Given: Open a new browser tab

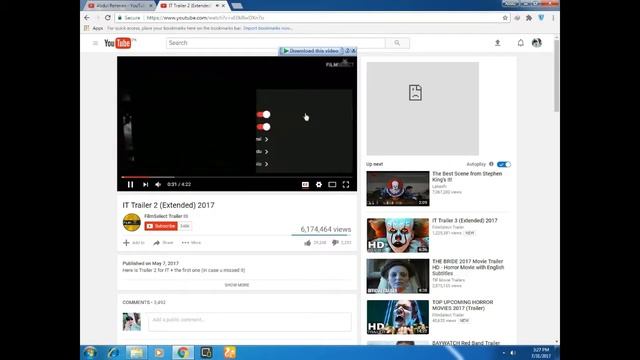Looking at the screenshot, I should coord(237,6).
